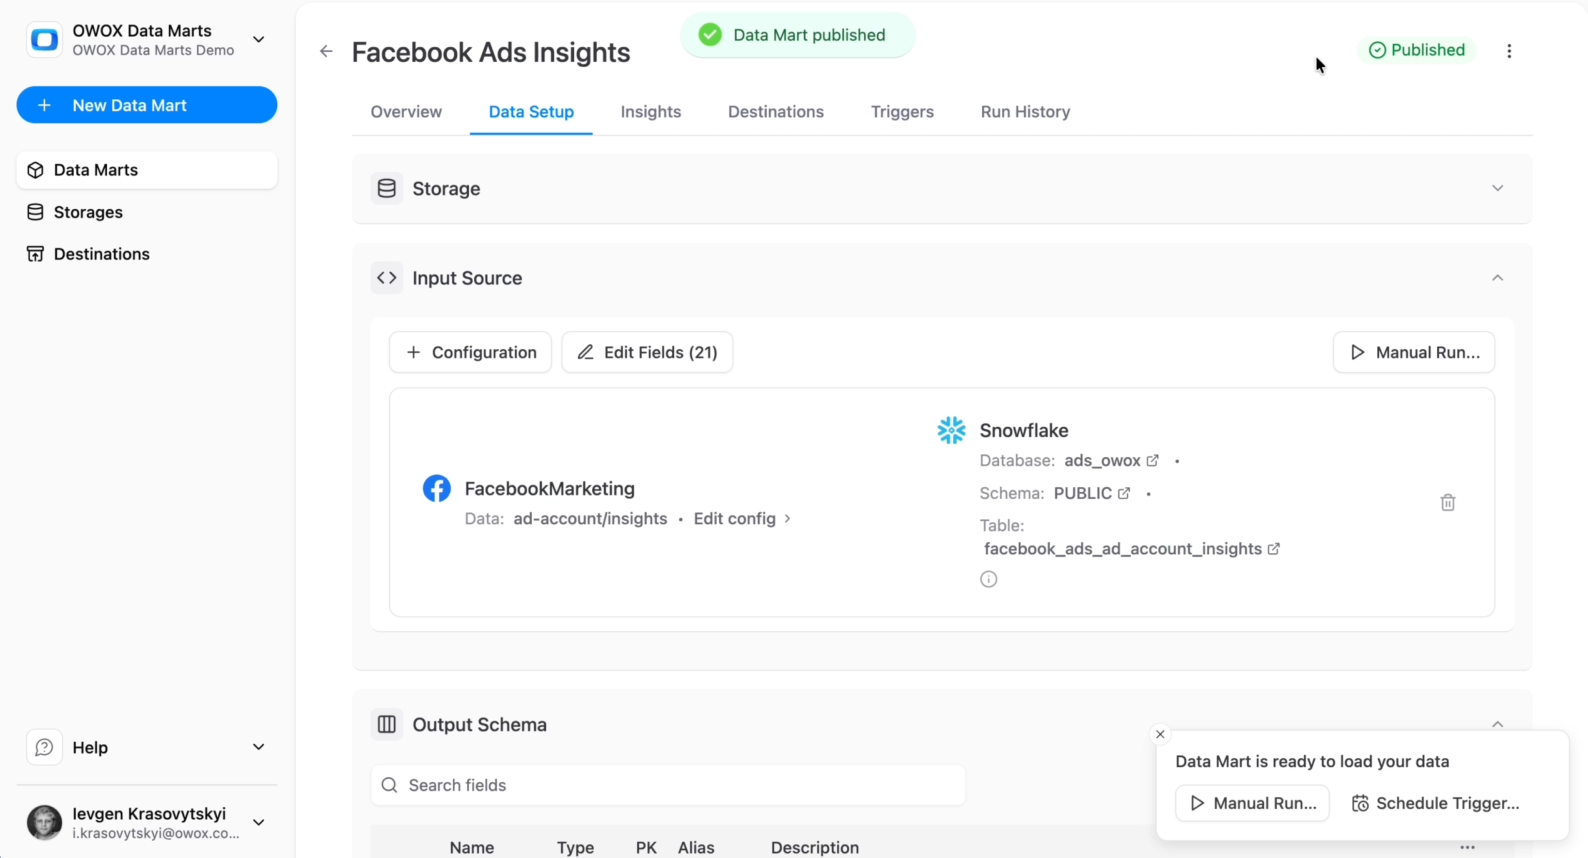Open the ads_owox database external link
Screen dimensions: 1588x858
[1152, 461]
